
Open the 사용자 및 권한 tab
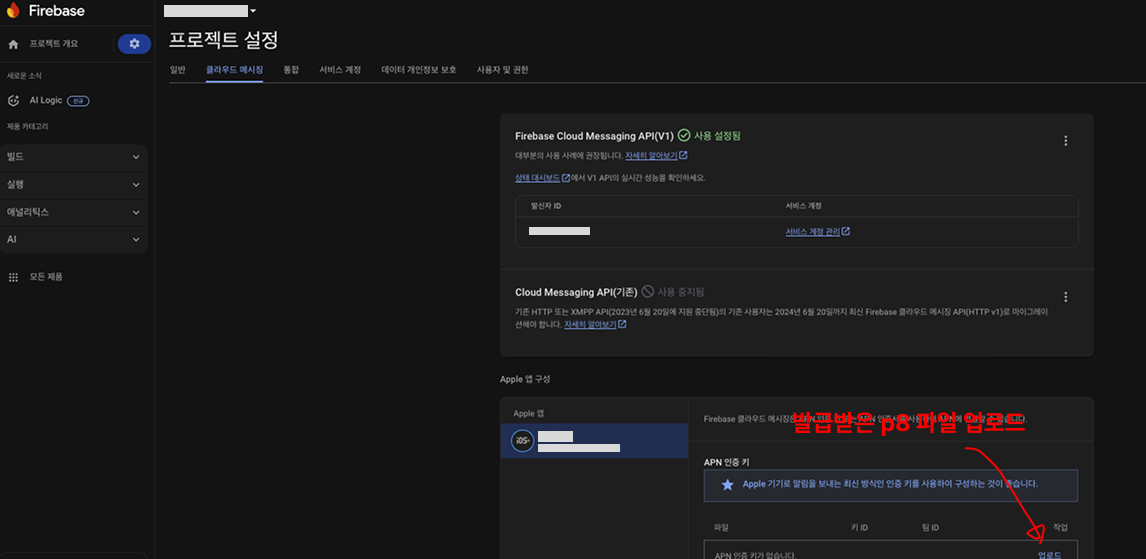[502, 70]
